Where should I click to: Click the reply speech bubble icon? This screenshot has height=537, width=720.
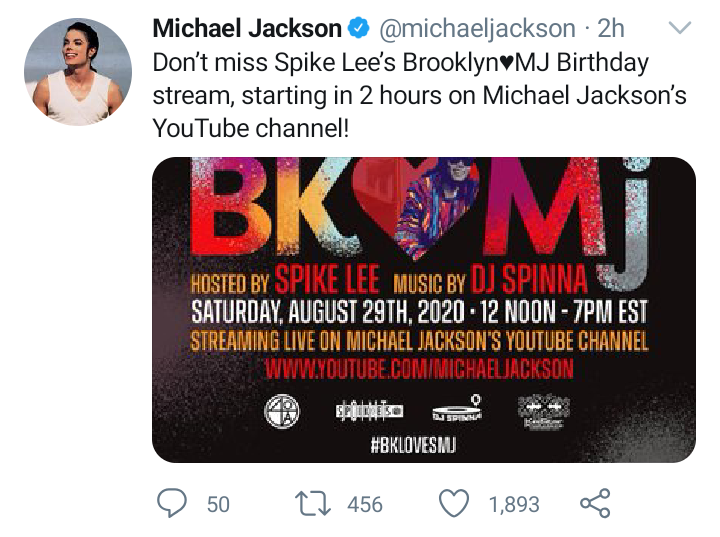point(172,503)
